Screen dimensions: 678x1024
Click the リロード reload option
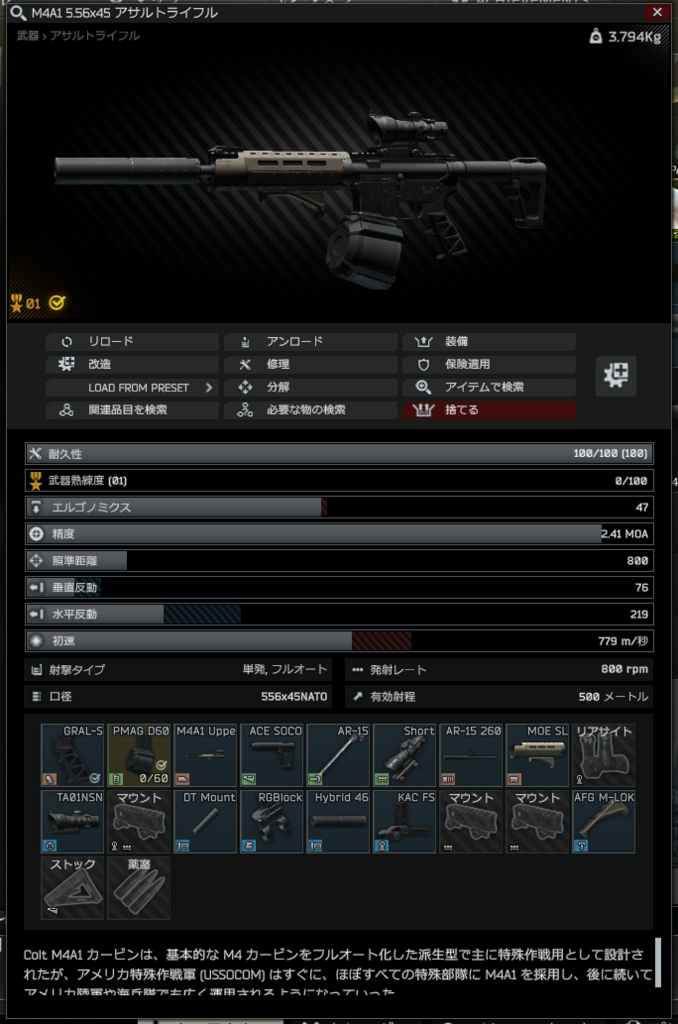pyautogui.click(x=132, y=342)
